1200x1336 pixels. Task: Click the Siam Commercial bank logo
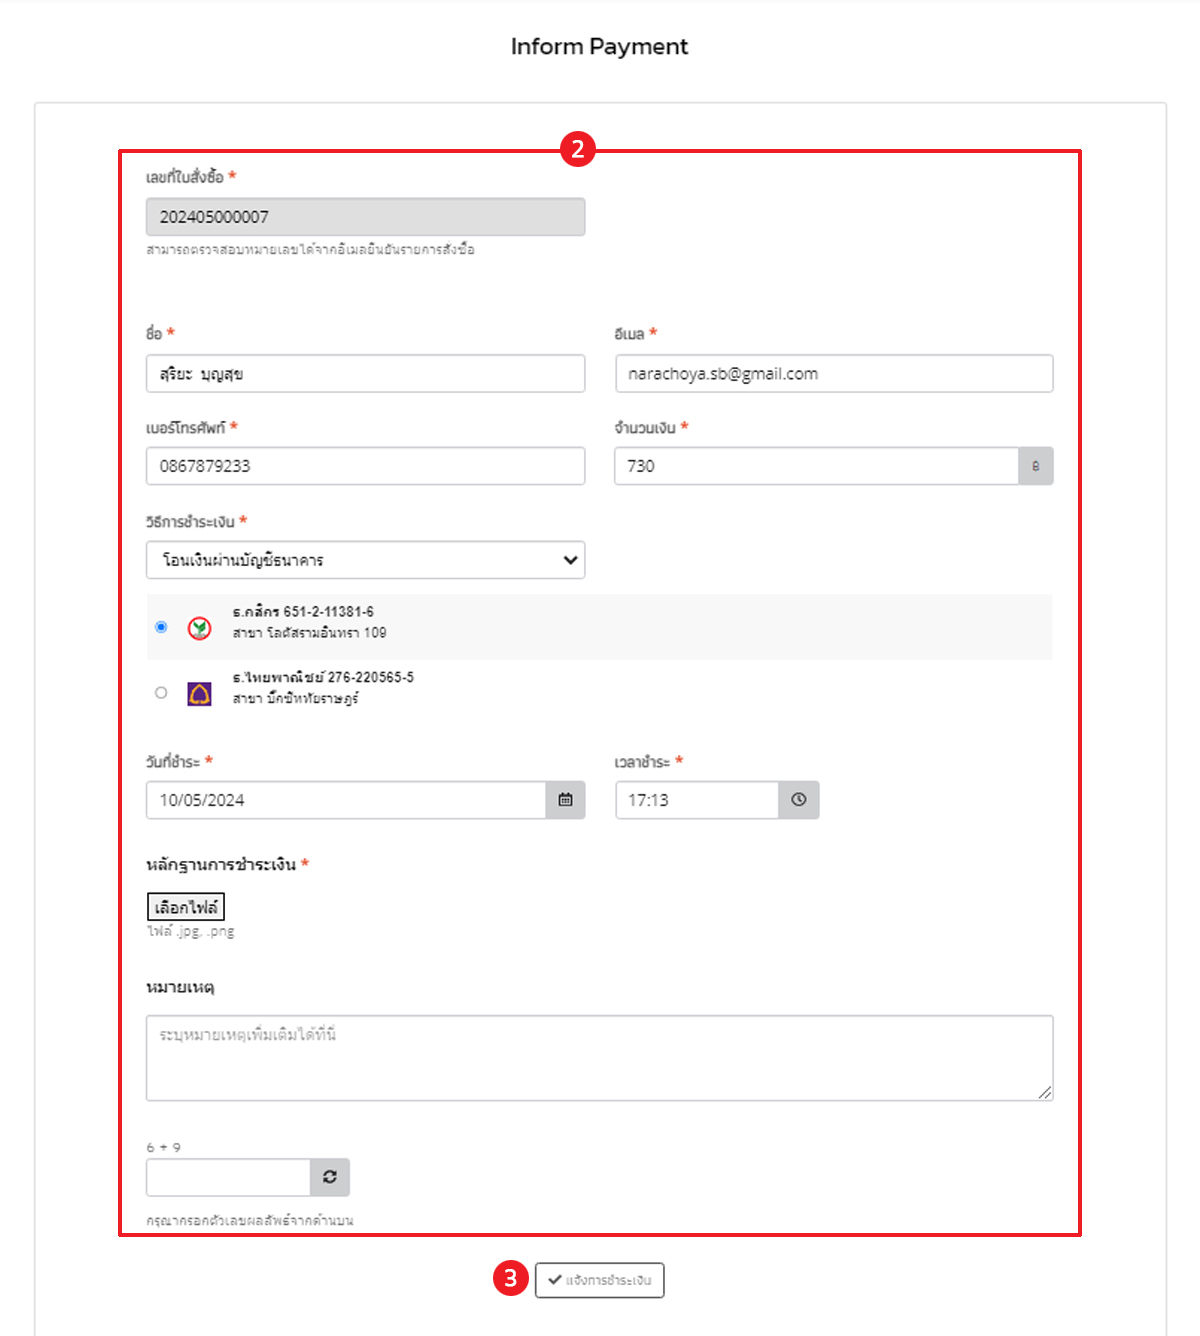(200, 693)
